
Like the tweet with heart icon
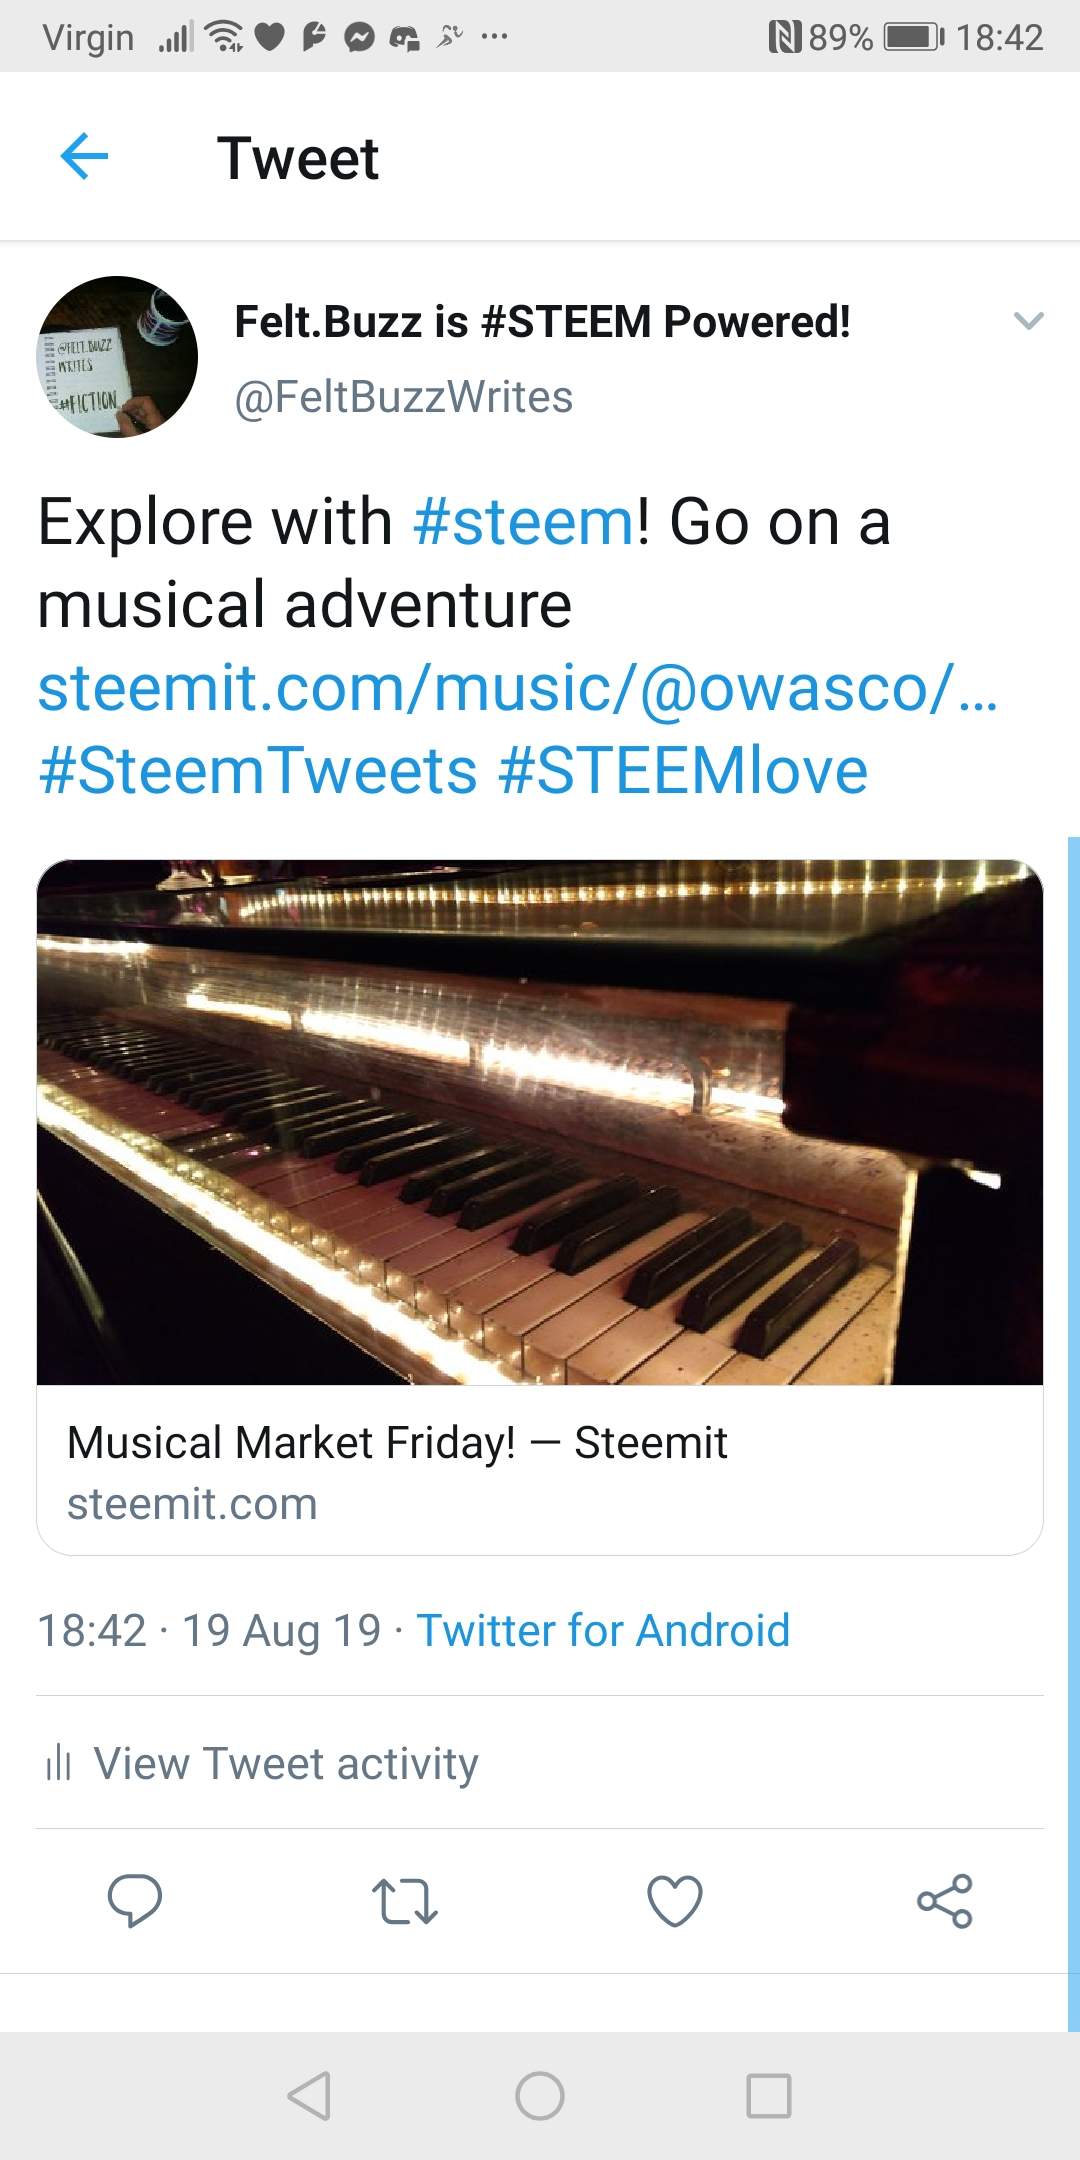(x=675, y=1900)
